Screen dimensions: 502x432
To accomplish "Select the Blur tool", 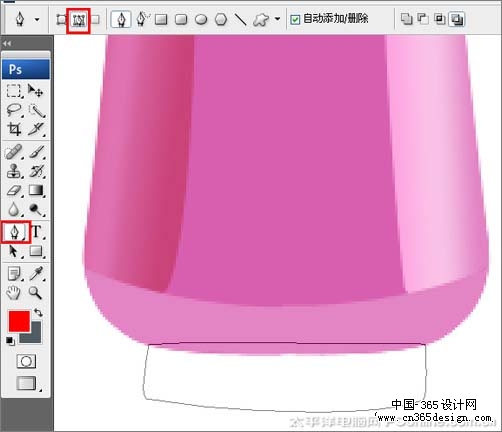I will (x=14, y=209).
